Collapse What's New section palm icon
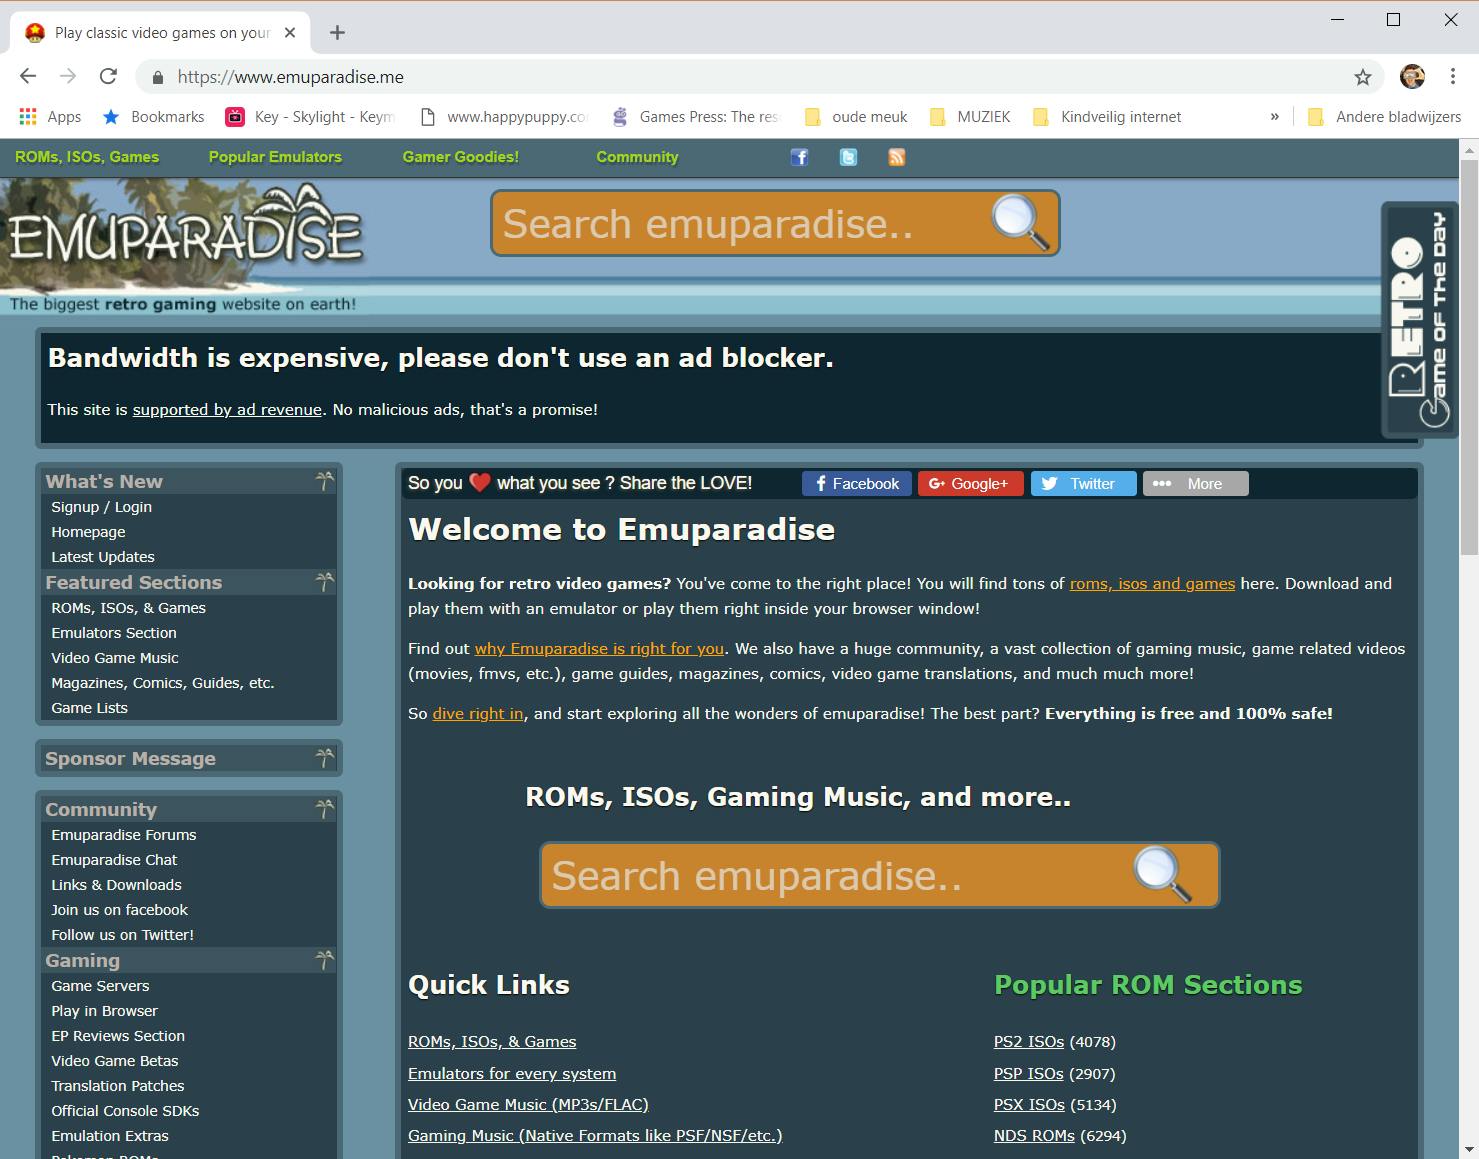 pyautogui.click(x=324, y=481)
